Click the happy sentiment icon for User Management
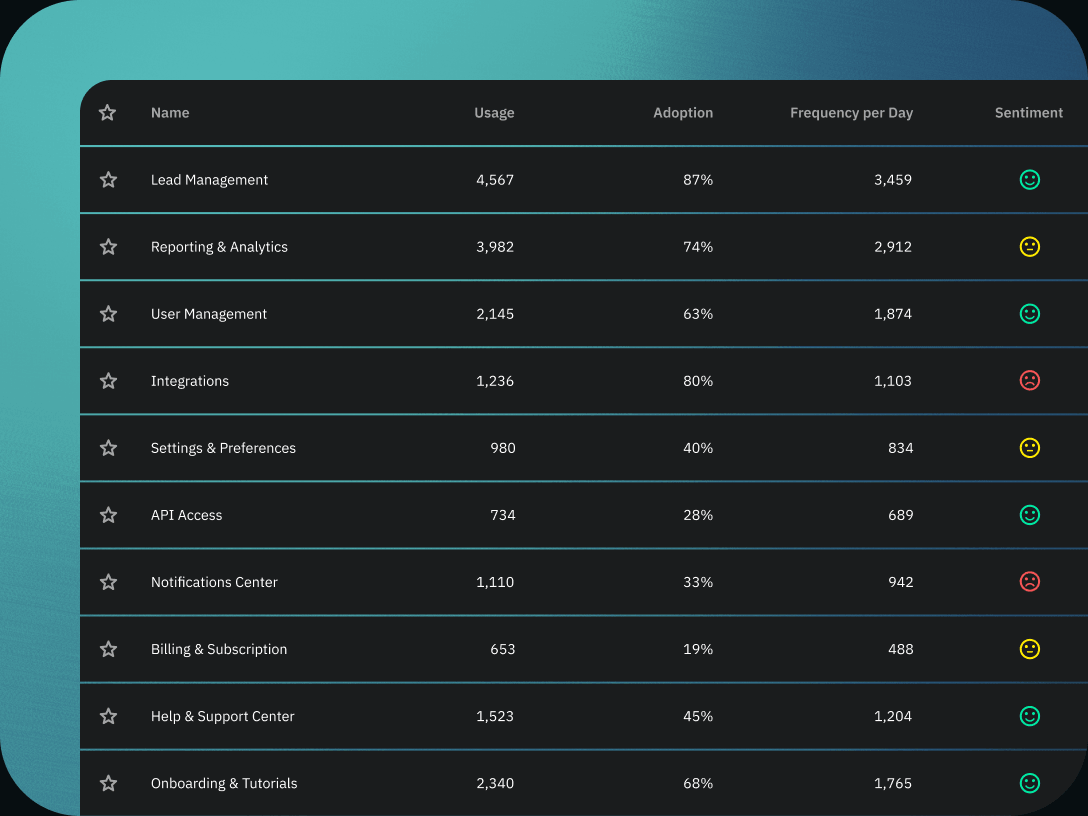Image resolution: width=1088 pixels, height=816 pixels. pos(1030,314)
